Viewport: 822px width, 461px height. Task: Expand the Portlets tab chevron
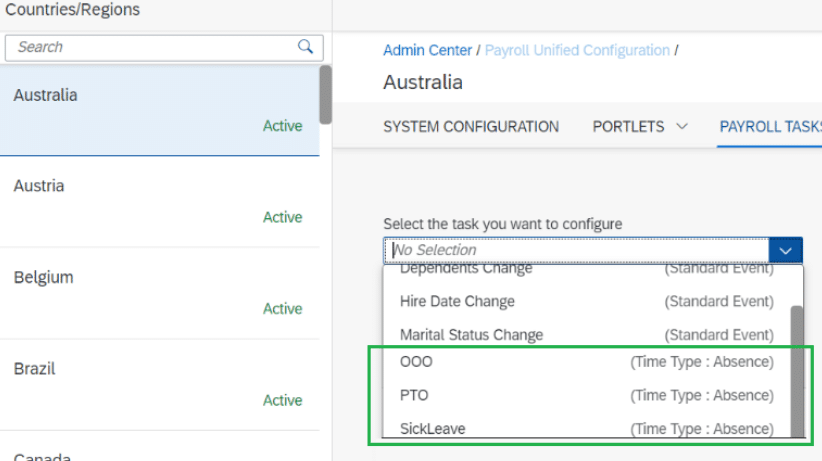[683, 127]
